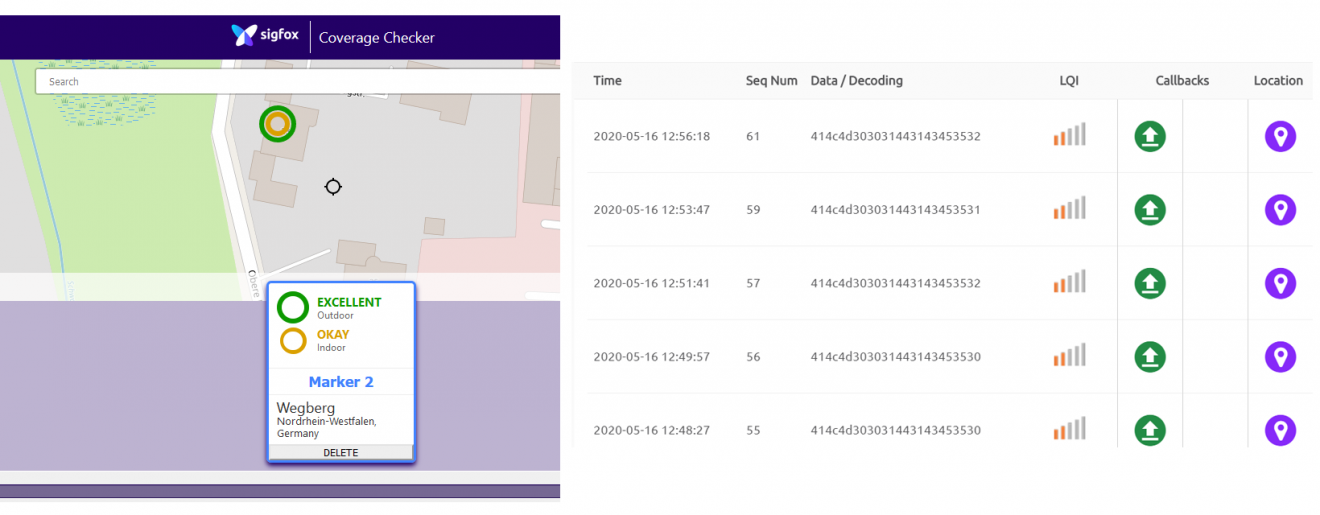Click the green Excellent outdoor coverage ring

(x=293, y=307)
